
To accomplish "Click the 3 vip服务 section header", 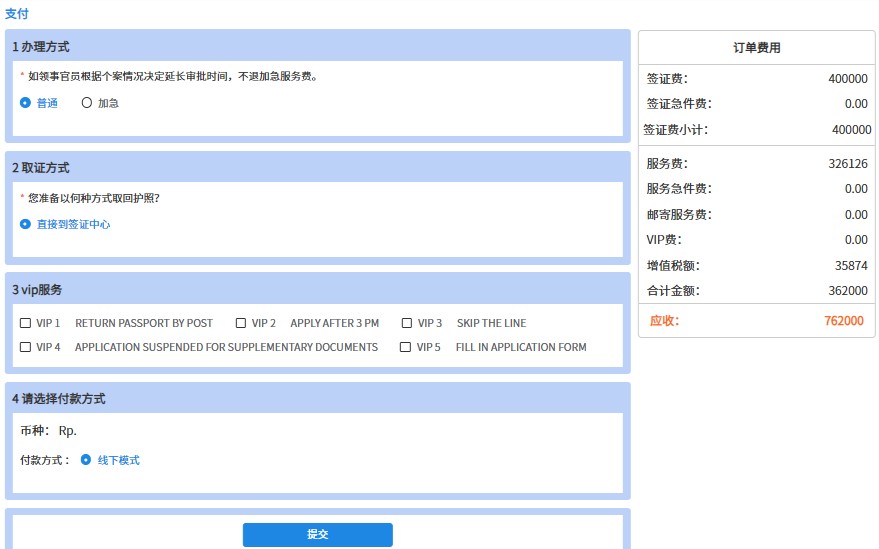I will pyautogui.click(x=37, y=290).
